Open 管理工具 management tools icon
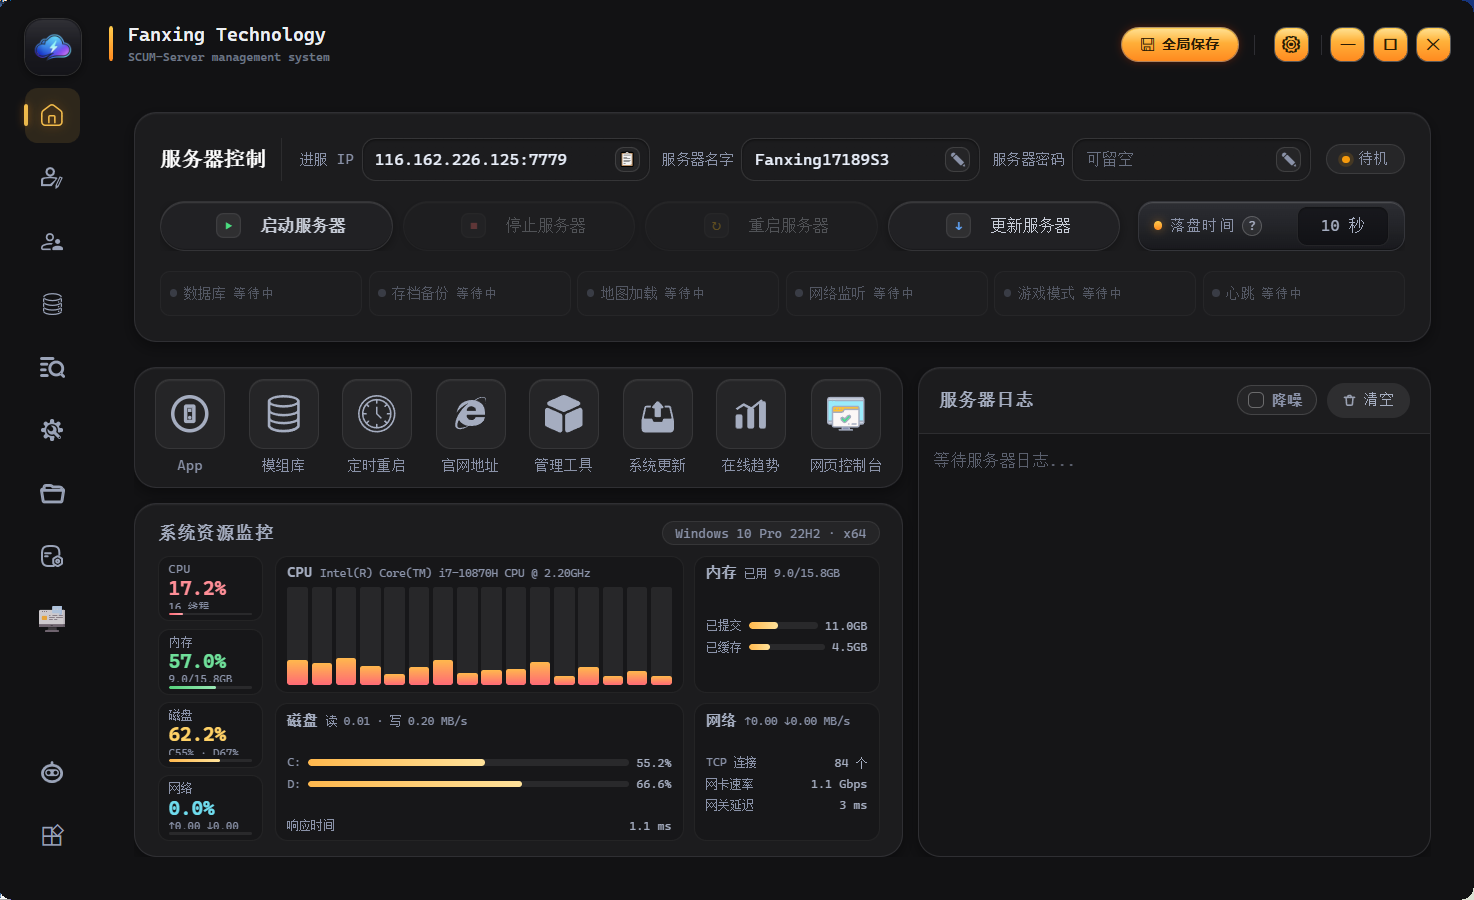The image size is (1474, 900). click(564, 414)
